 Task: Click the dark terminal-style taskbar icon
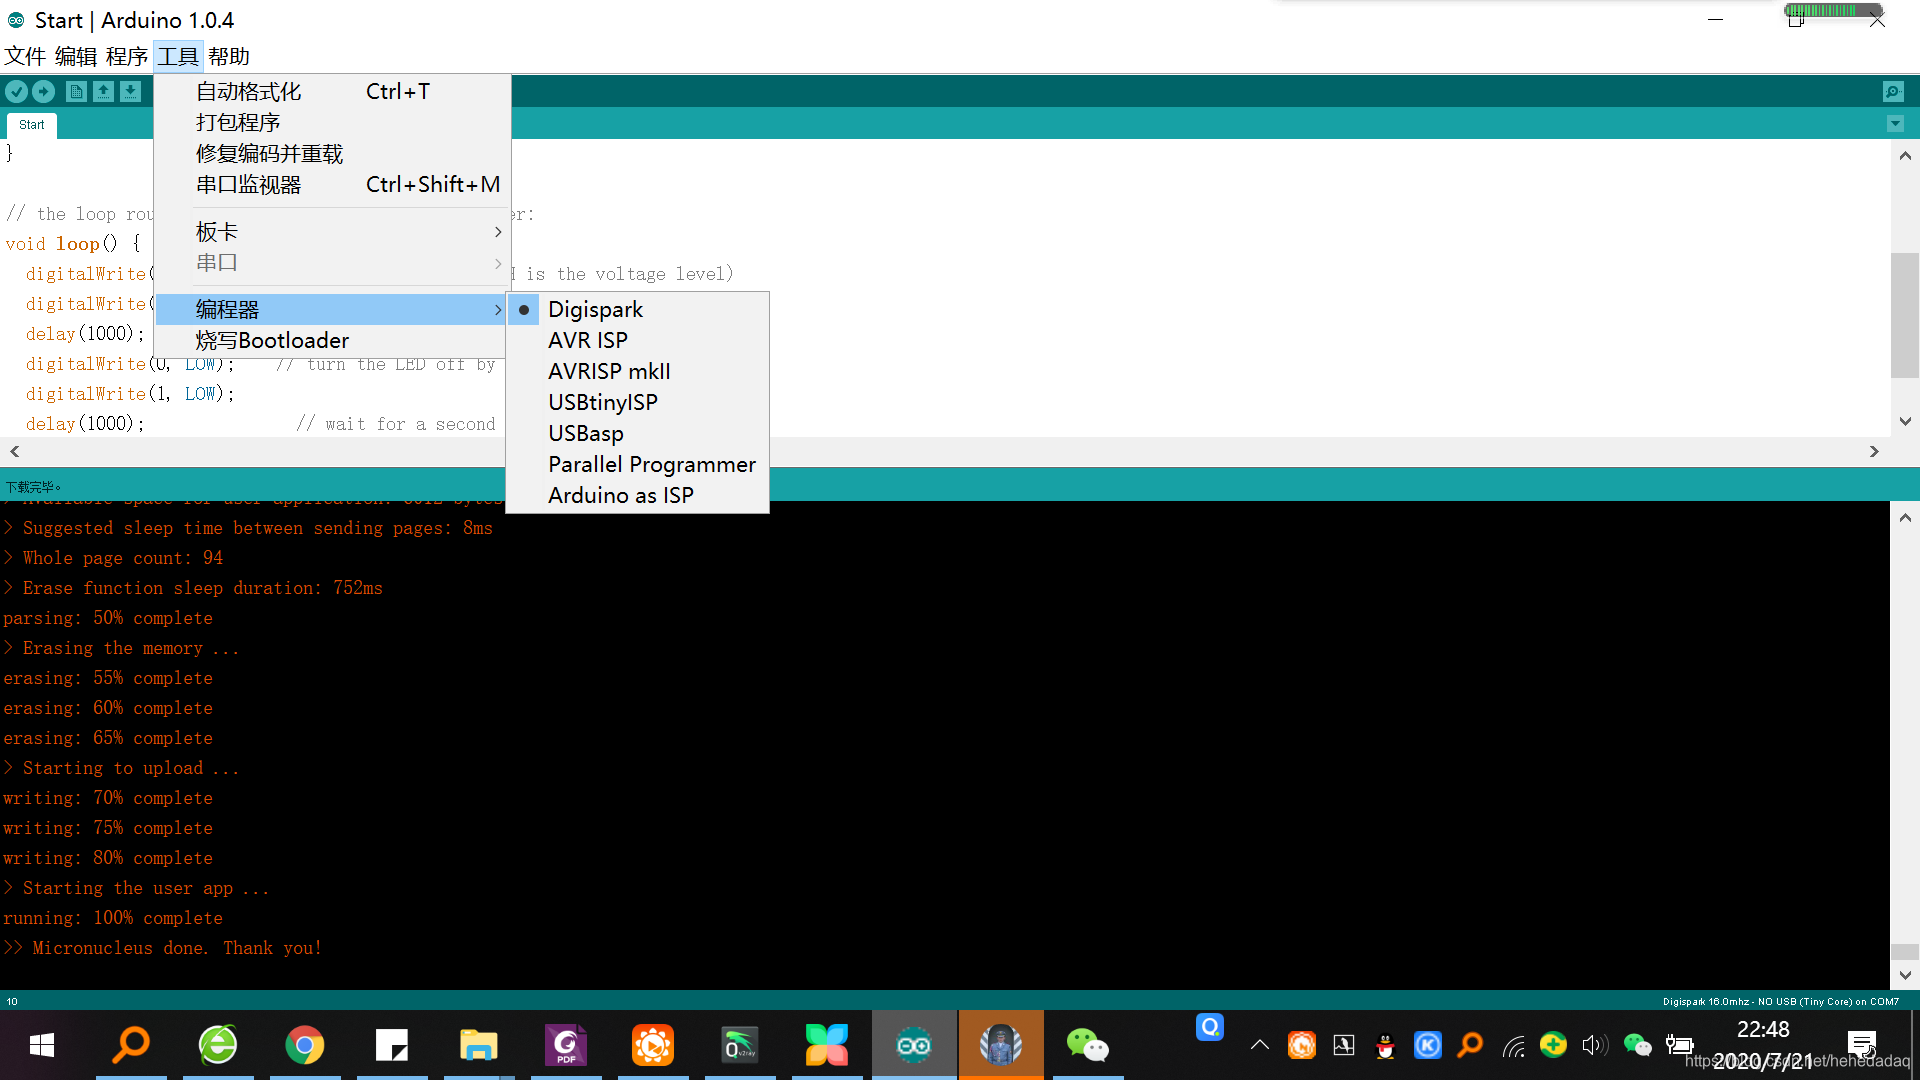tap(739, 1045)
